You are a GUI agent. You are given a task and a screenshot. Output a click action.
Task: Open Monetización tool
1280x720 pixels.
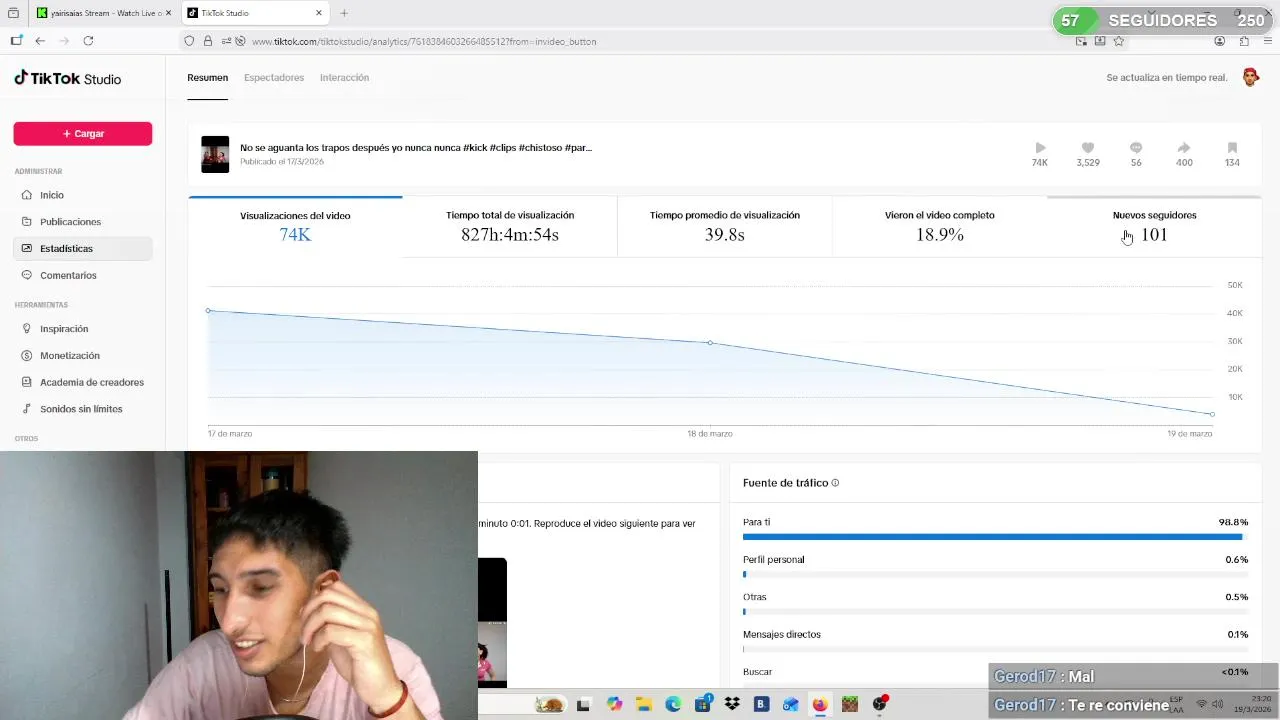83,356
